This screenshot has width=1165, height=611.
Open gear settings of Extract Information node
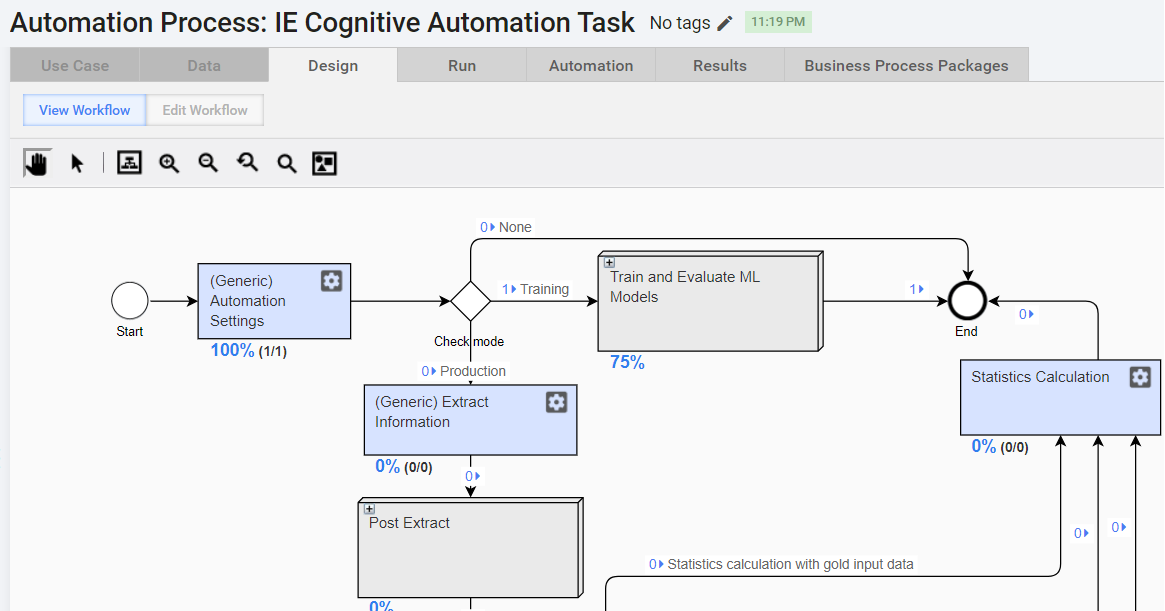(x=556, y=402)
